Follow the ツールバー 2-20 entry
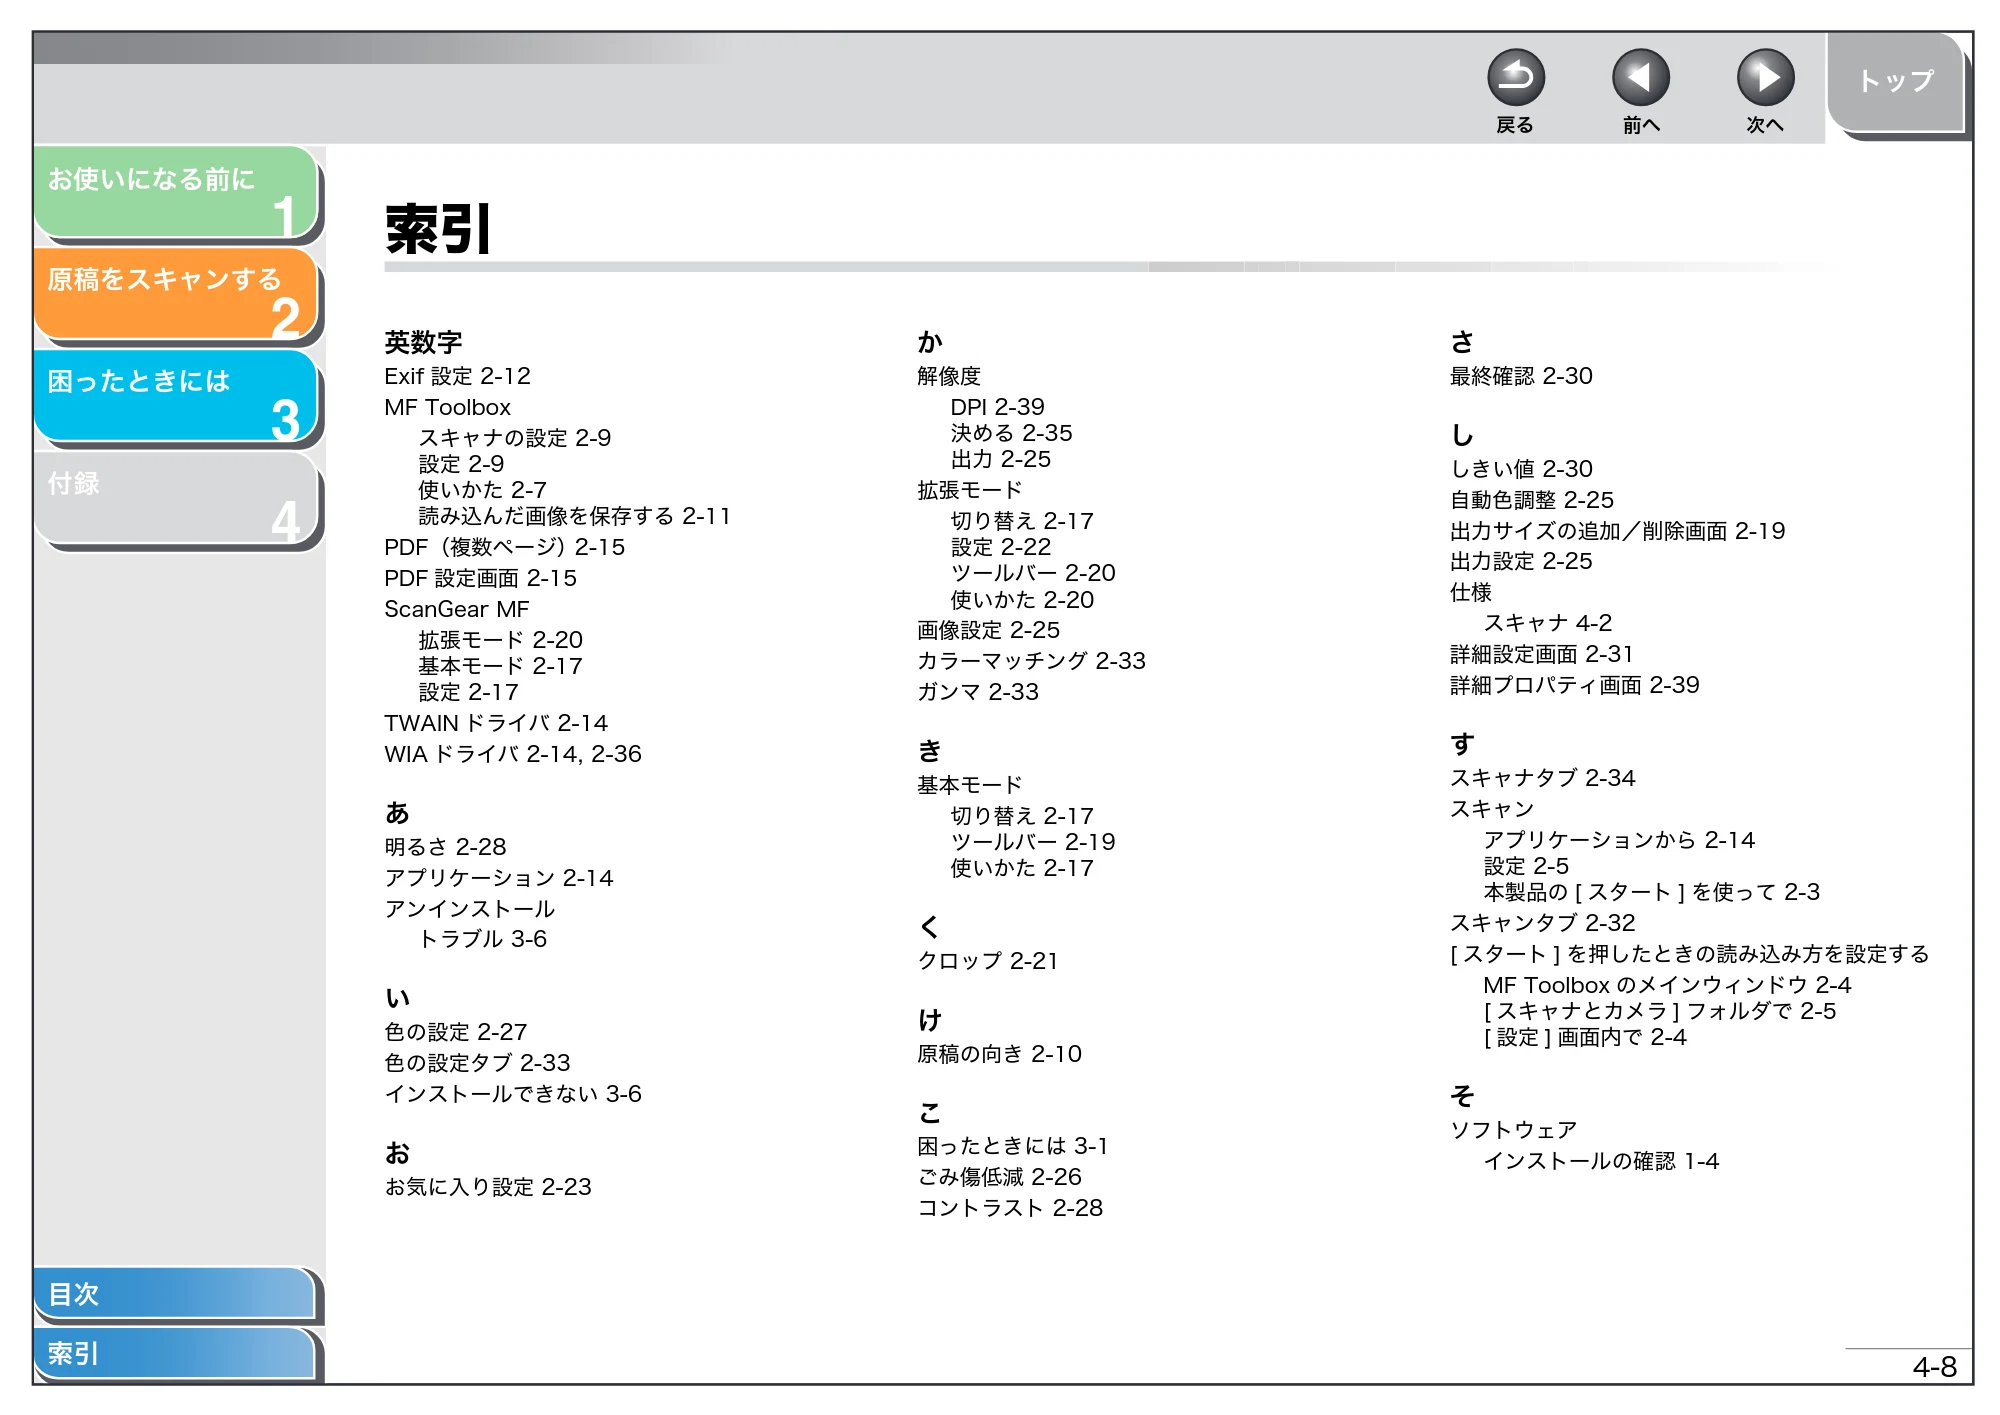This screenshot has width=2000, height=1415. coord(1032,573)
